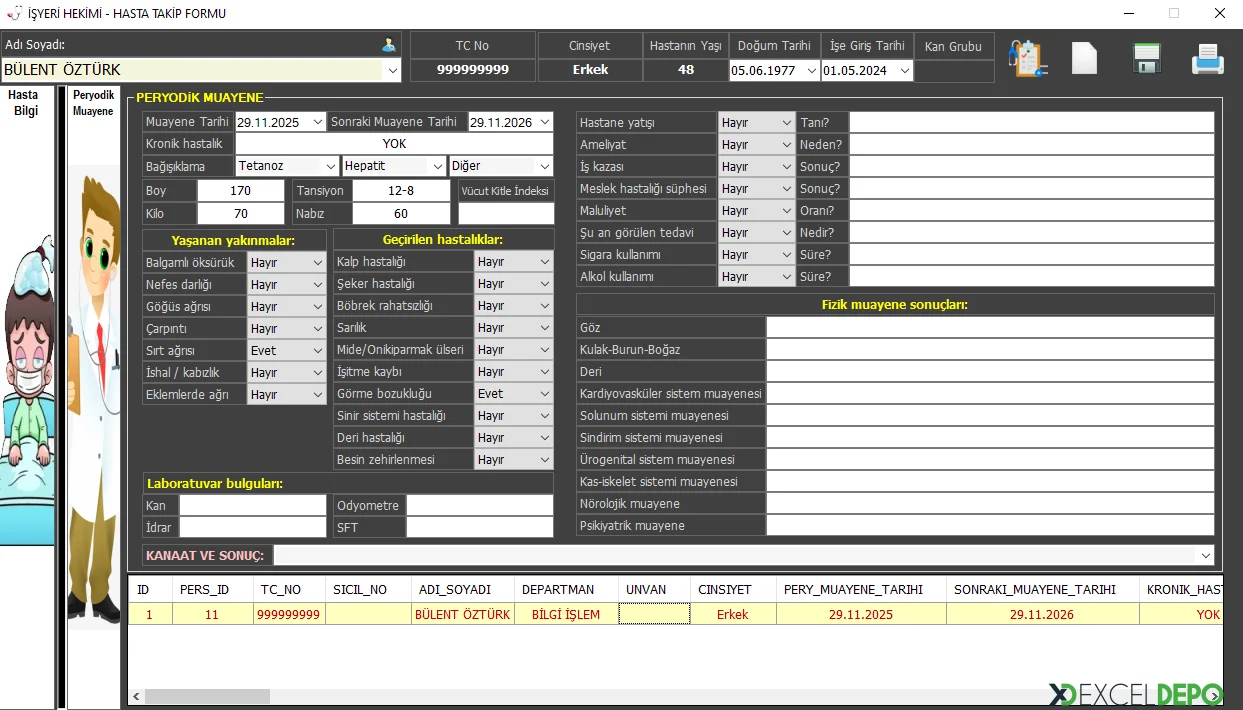Switch to the Hasta Bilgi tab
The height and width of the screenshot is (710, 1243).
26,103
